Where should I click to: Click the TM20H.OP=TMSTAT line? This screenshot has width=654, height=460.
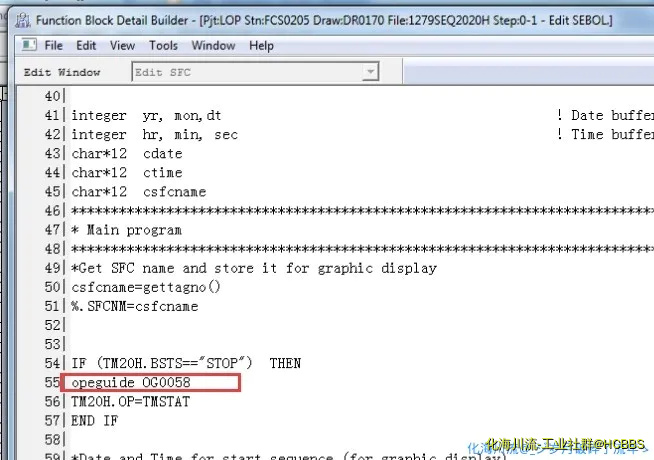(130, 402)
